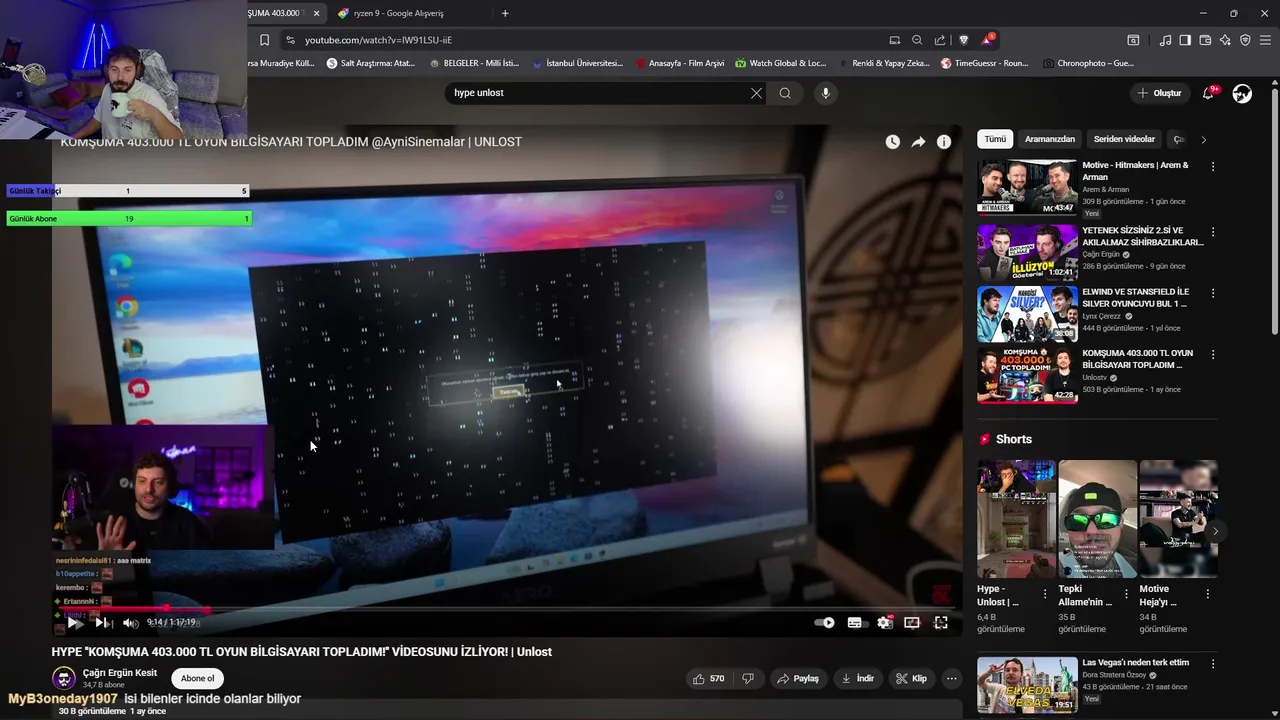The image size is (1280, 720).
Task: Click the zoom magnifier in address bar
Action: [x=917, y=40]
